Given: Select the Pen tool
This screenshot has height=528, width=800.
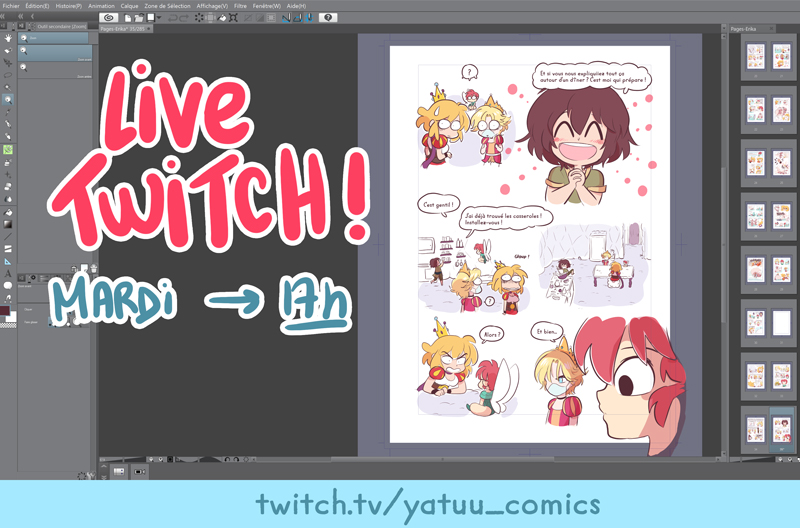Looking at the screenshot, I should 8,124.
